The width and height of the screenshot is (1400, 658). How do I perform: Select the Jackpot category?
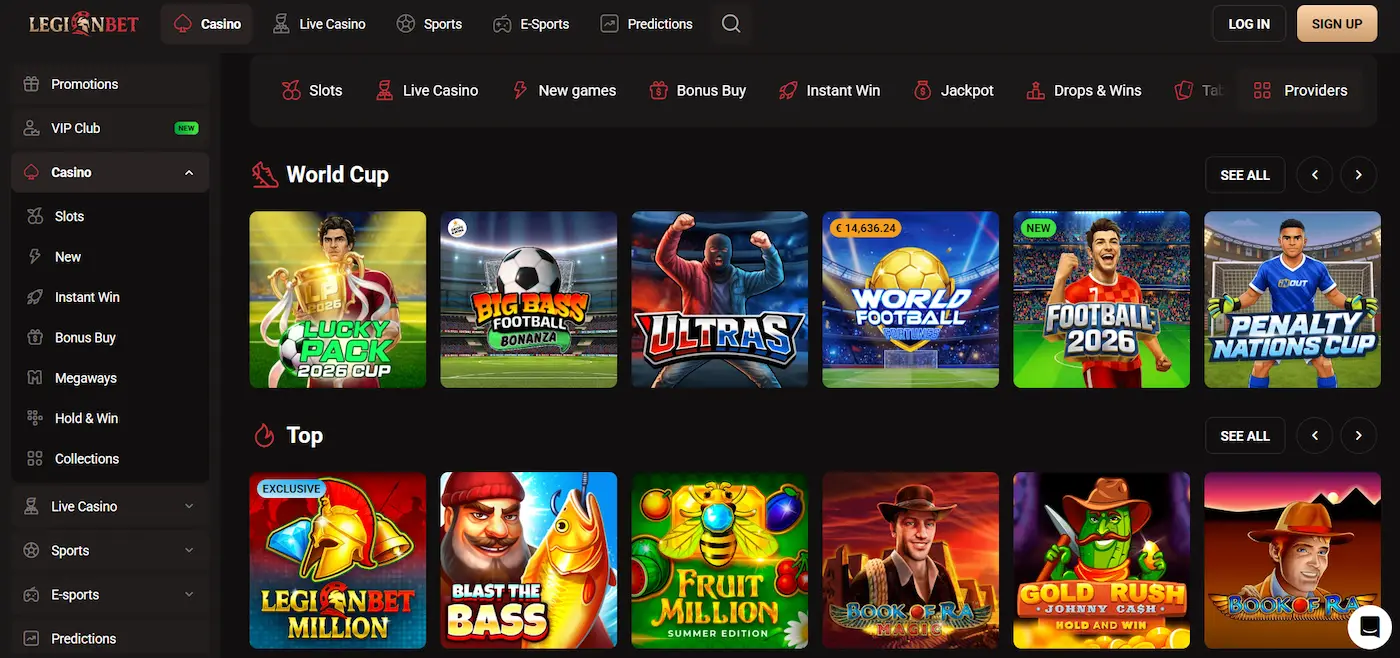click(x=953, y=90)
